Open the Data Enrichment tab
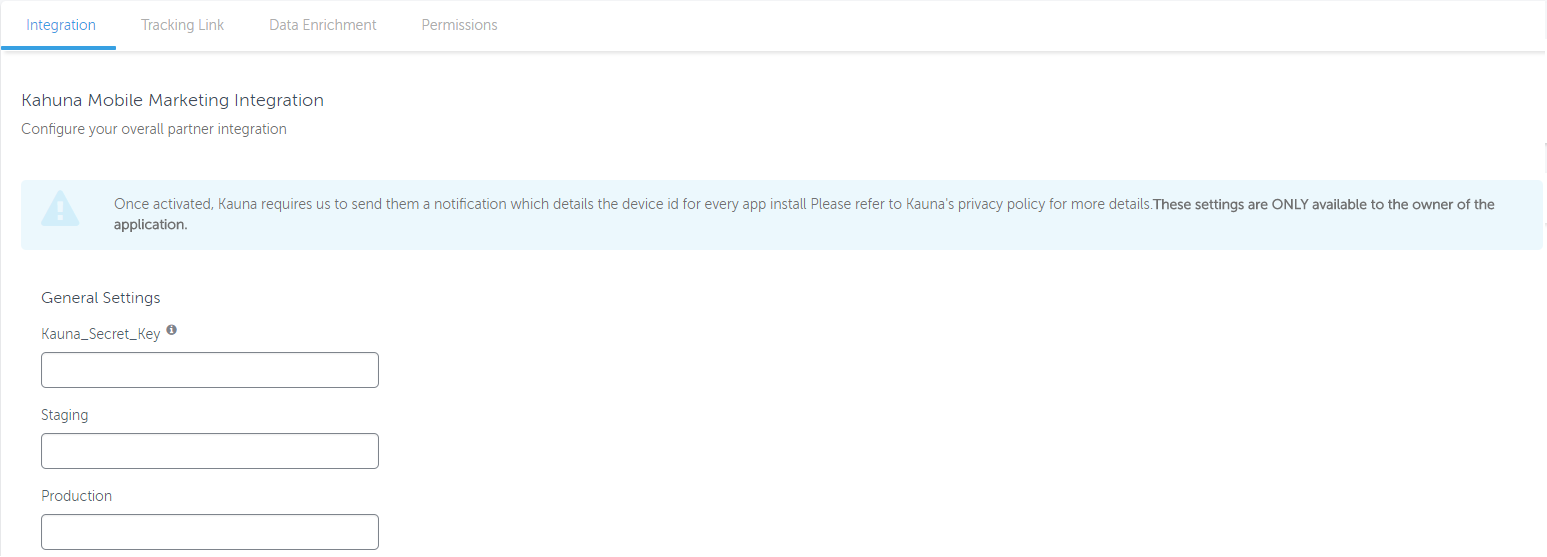 [x=322, y=25]
